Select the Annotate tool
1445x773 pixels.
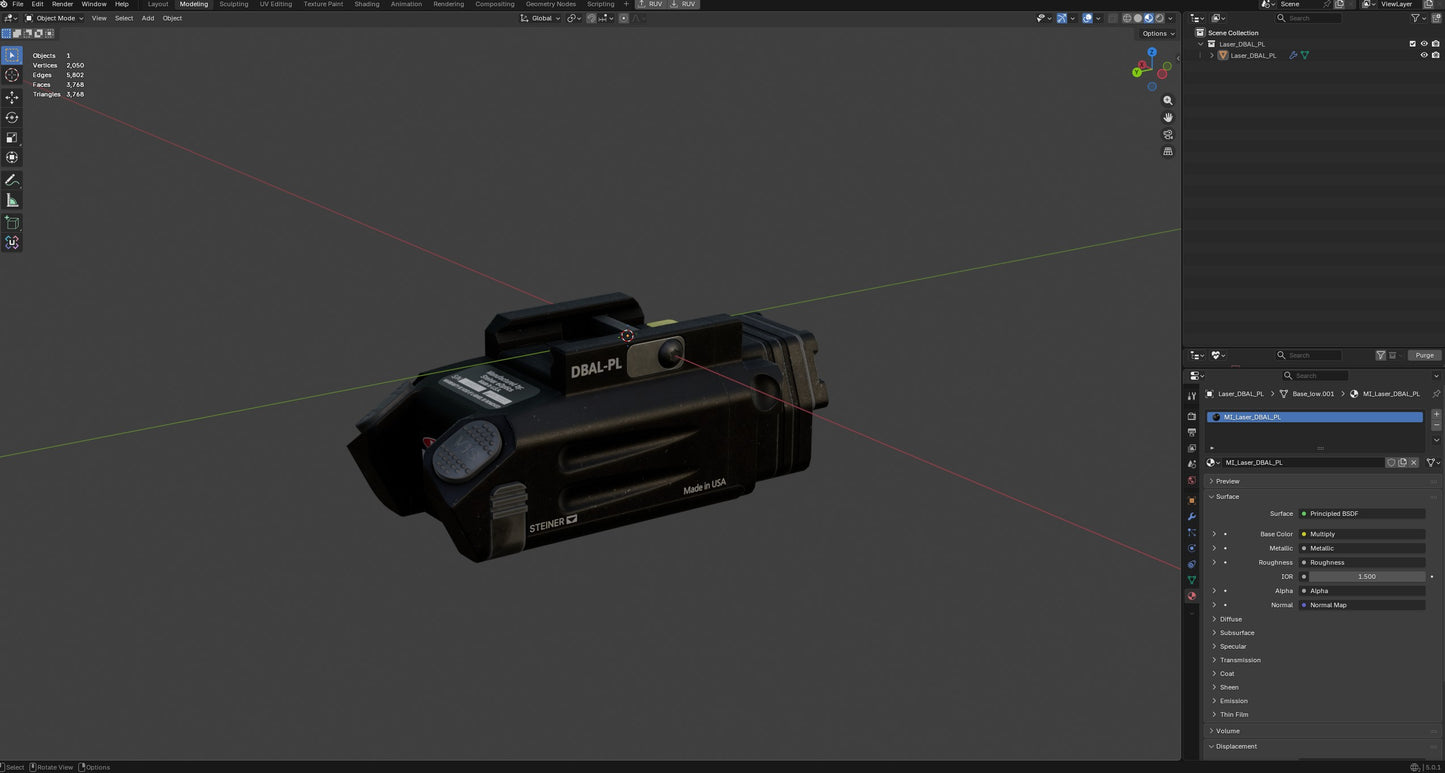point(12,180)
